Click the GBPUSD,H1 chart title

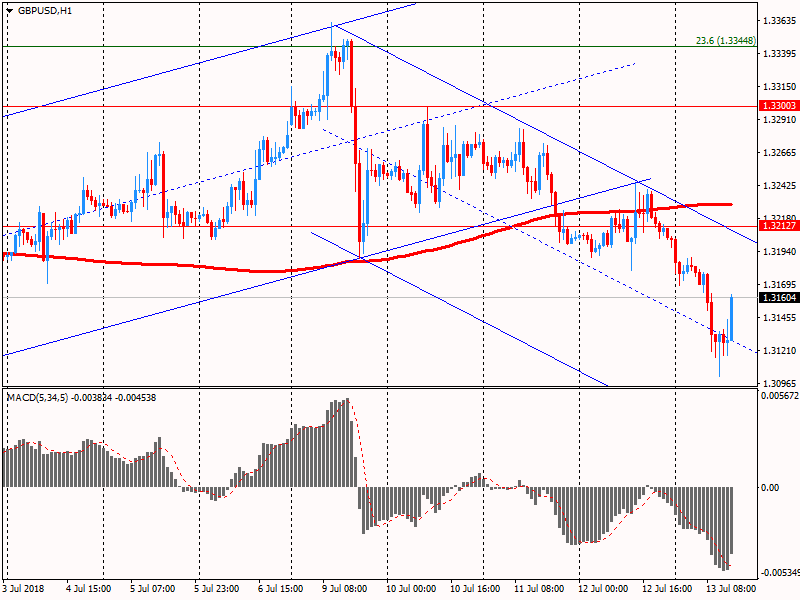point(45,10)
